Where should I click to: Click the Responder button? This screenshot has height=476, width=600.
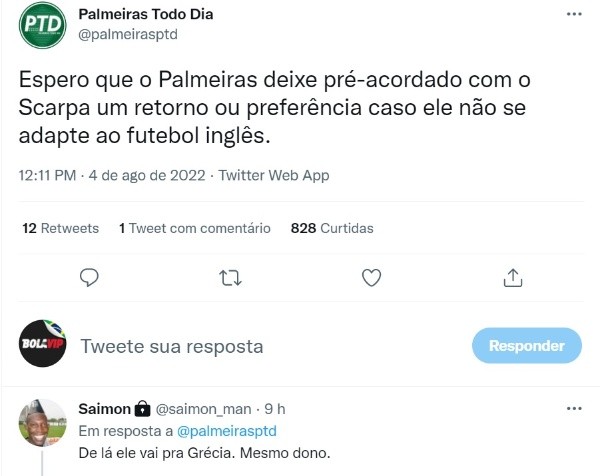[x=526, y=346]
